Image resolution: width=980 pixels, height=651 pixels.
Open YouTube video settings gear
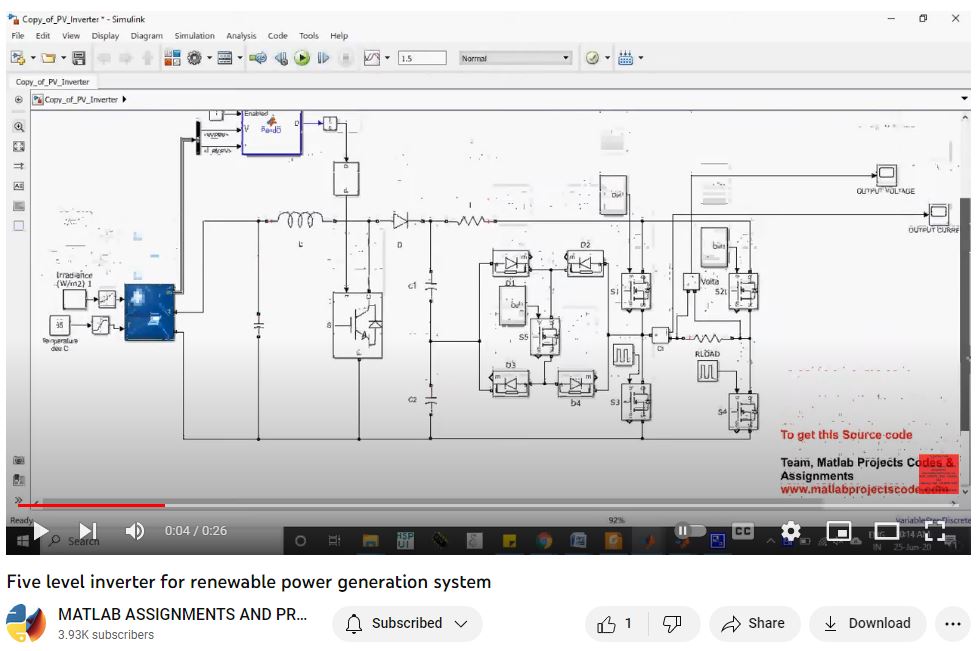coord(790,531)
